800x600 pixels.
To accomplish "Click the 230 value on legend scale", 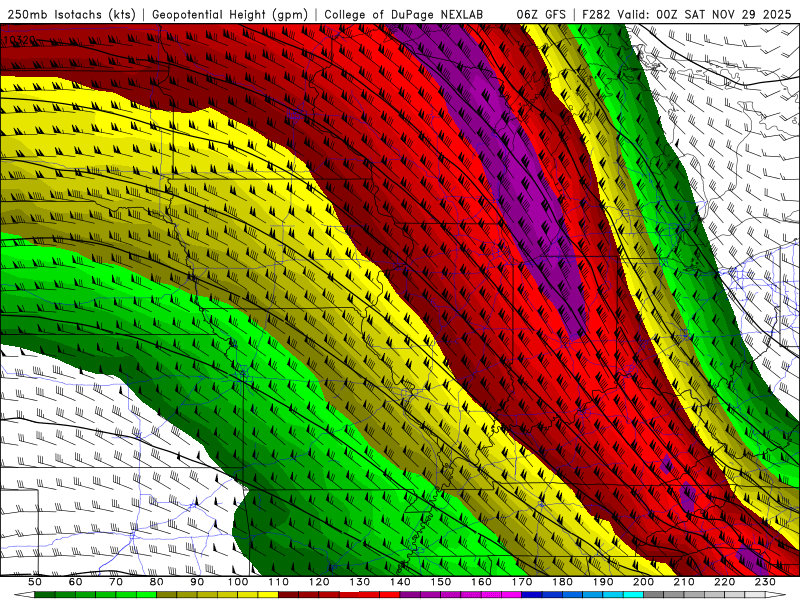I will click(765, 582).
